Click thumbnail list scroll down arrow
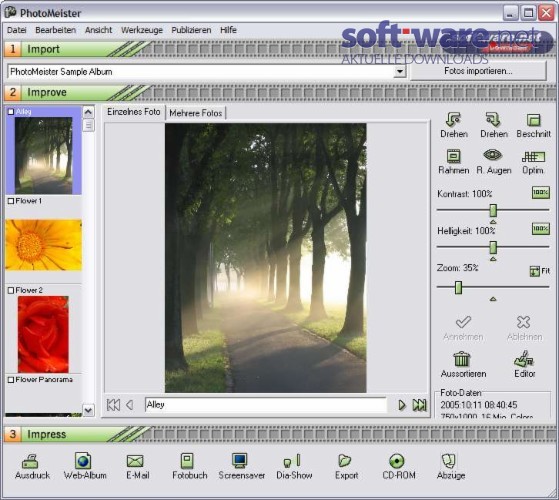Image resolution: width=559 pixels, height=500 pixels. click(x=88, y=410)
